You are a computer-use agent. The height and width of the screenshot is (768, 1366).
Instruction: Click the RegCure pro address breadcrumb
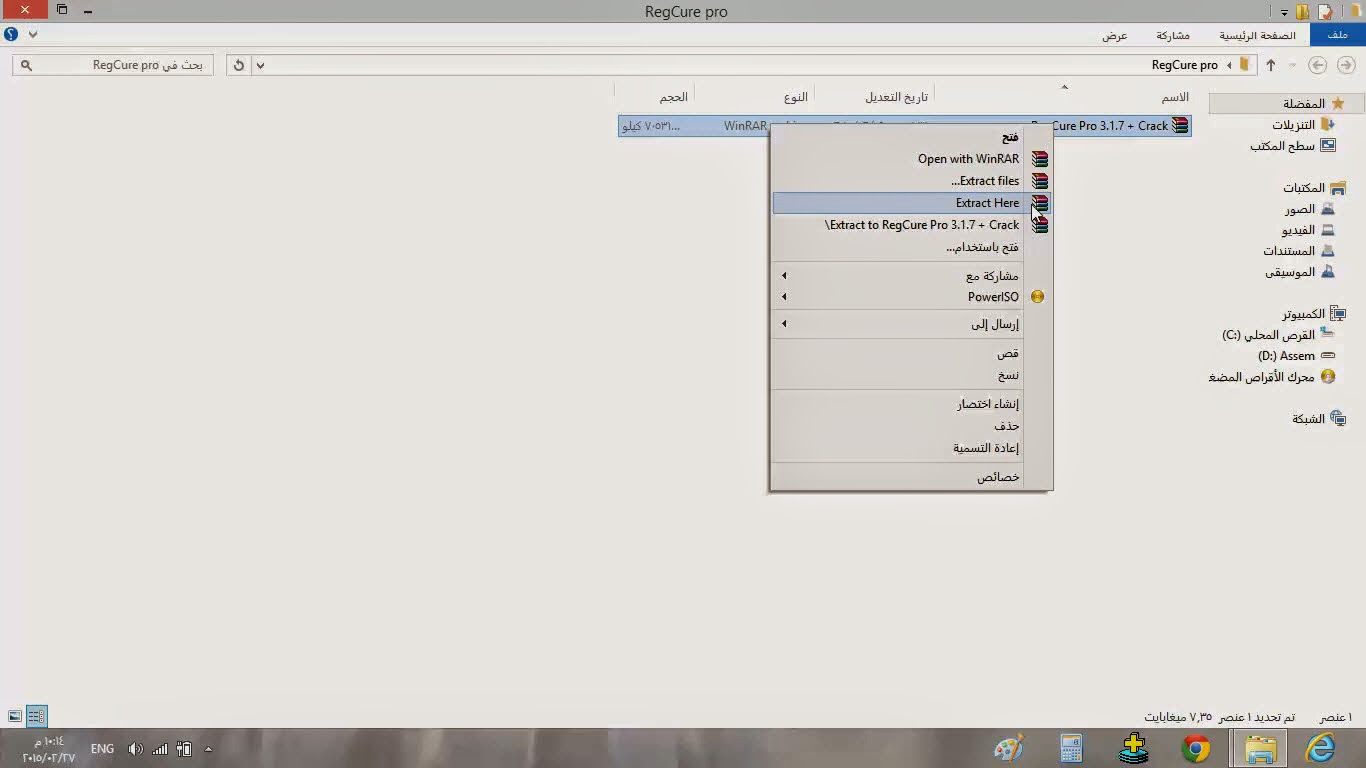click(x=1184, y=65)
